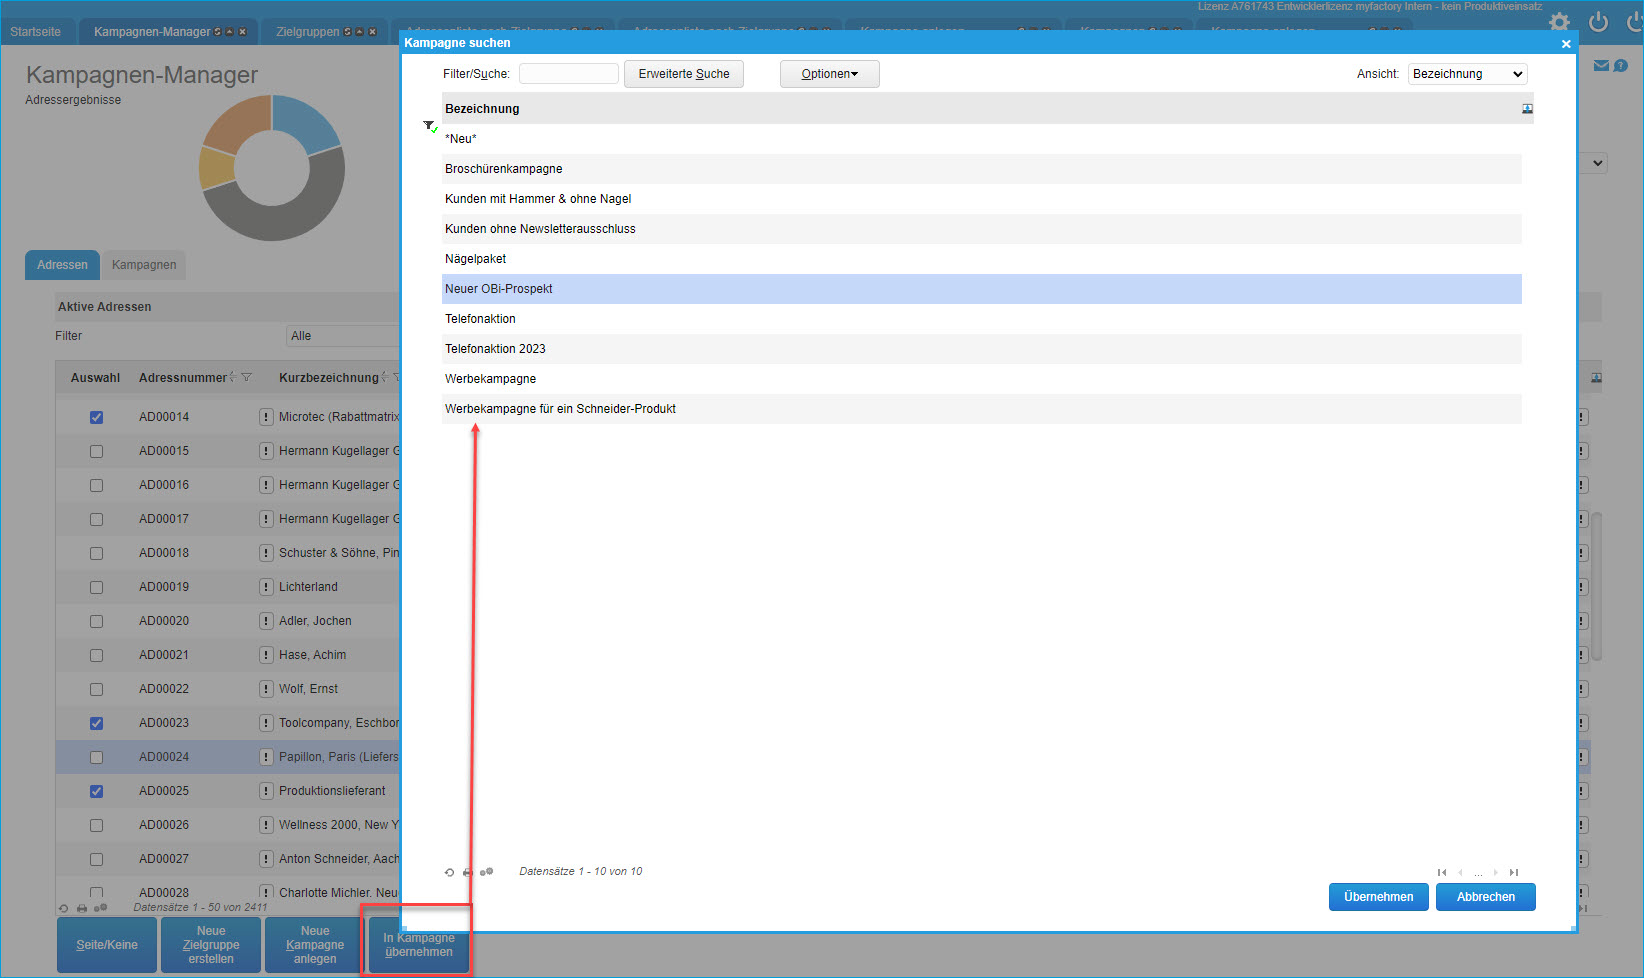Open Erweiterte Suche
This screenshot has height=978, width=1644.
(x=684, y=74)
